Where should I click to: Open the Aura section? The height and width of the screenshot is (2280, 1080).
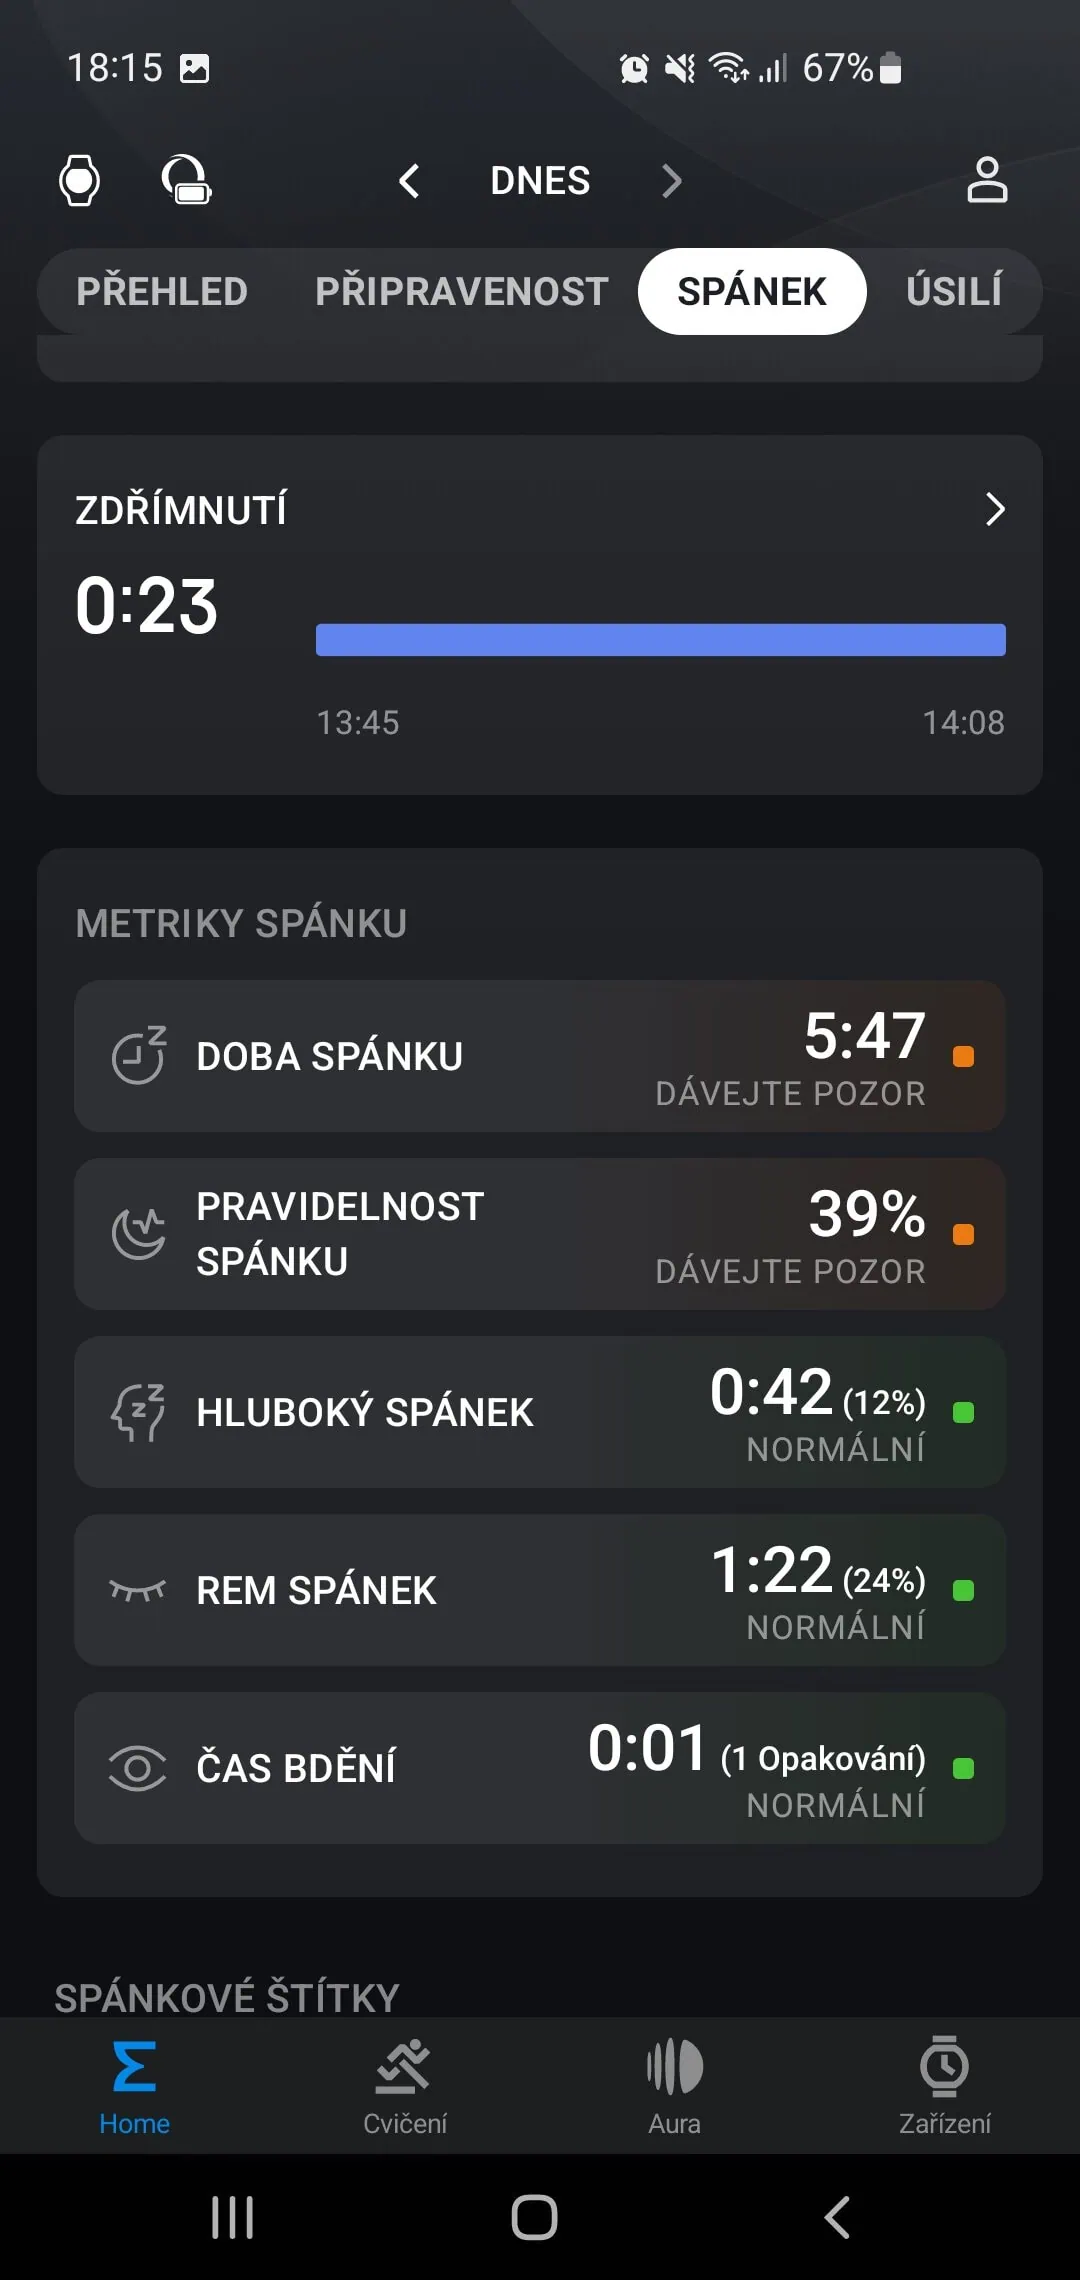click(674, 2087)
